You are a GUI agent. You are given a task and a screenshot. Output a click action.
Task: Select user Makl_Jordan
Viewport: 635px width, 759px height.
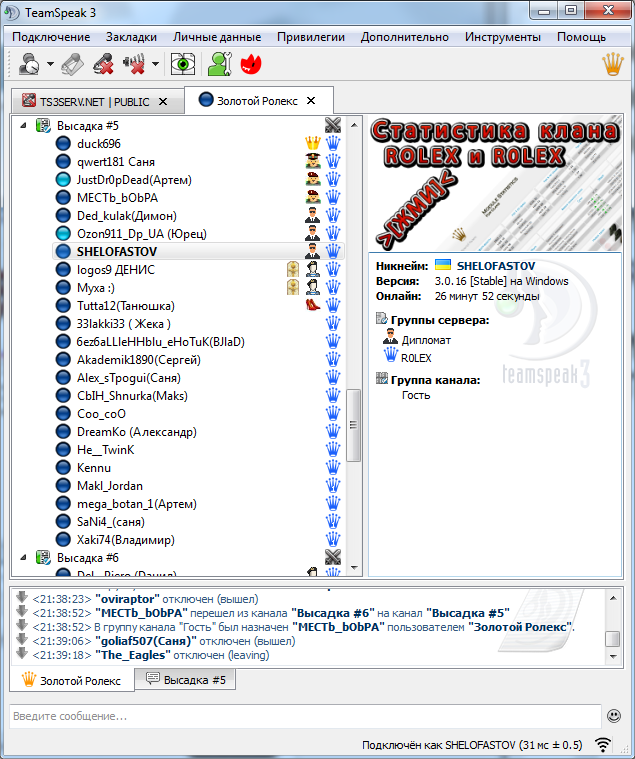[110, 486]
